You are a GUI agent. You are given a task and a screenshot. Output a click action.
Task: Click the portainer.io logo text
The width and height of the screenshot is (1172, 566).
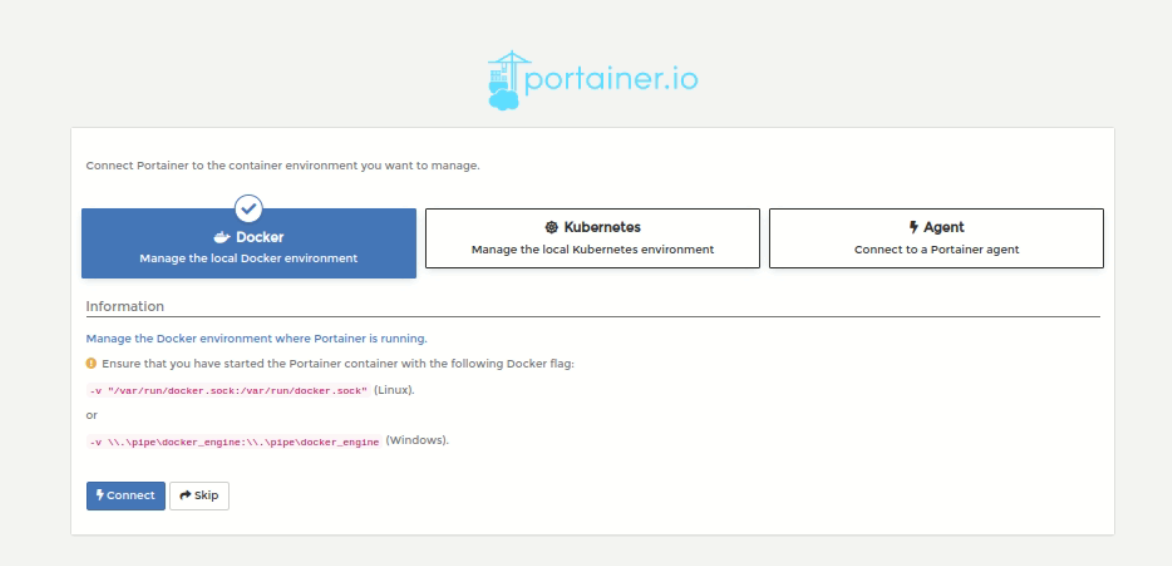point(611,79)
